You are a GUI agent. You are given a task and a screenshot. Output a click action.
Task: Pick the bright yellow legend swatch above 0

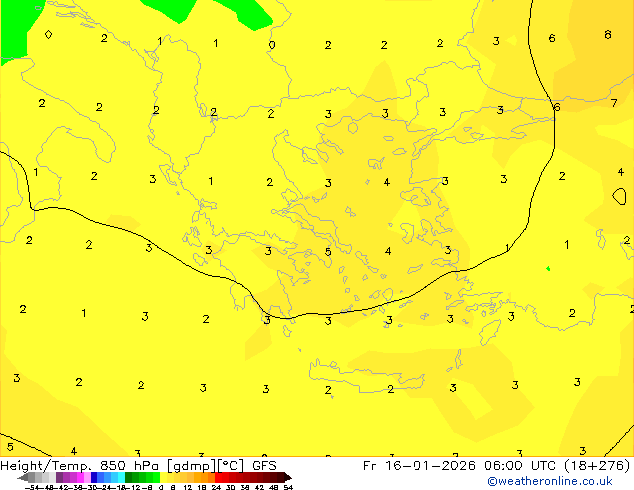163,477
